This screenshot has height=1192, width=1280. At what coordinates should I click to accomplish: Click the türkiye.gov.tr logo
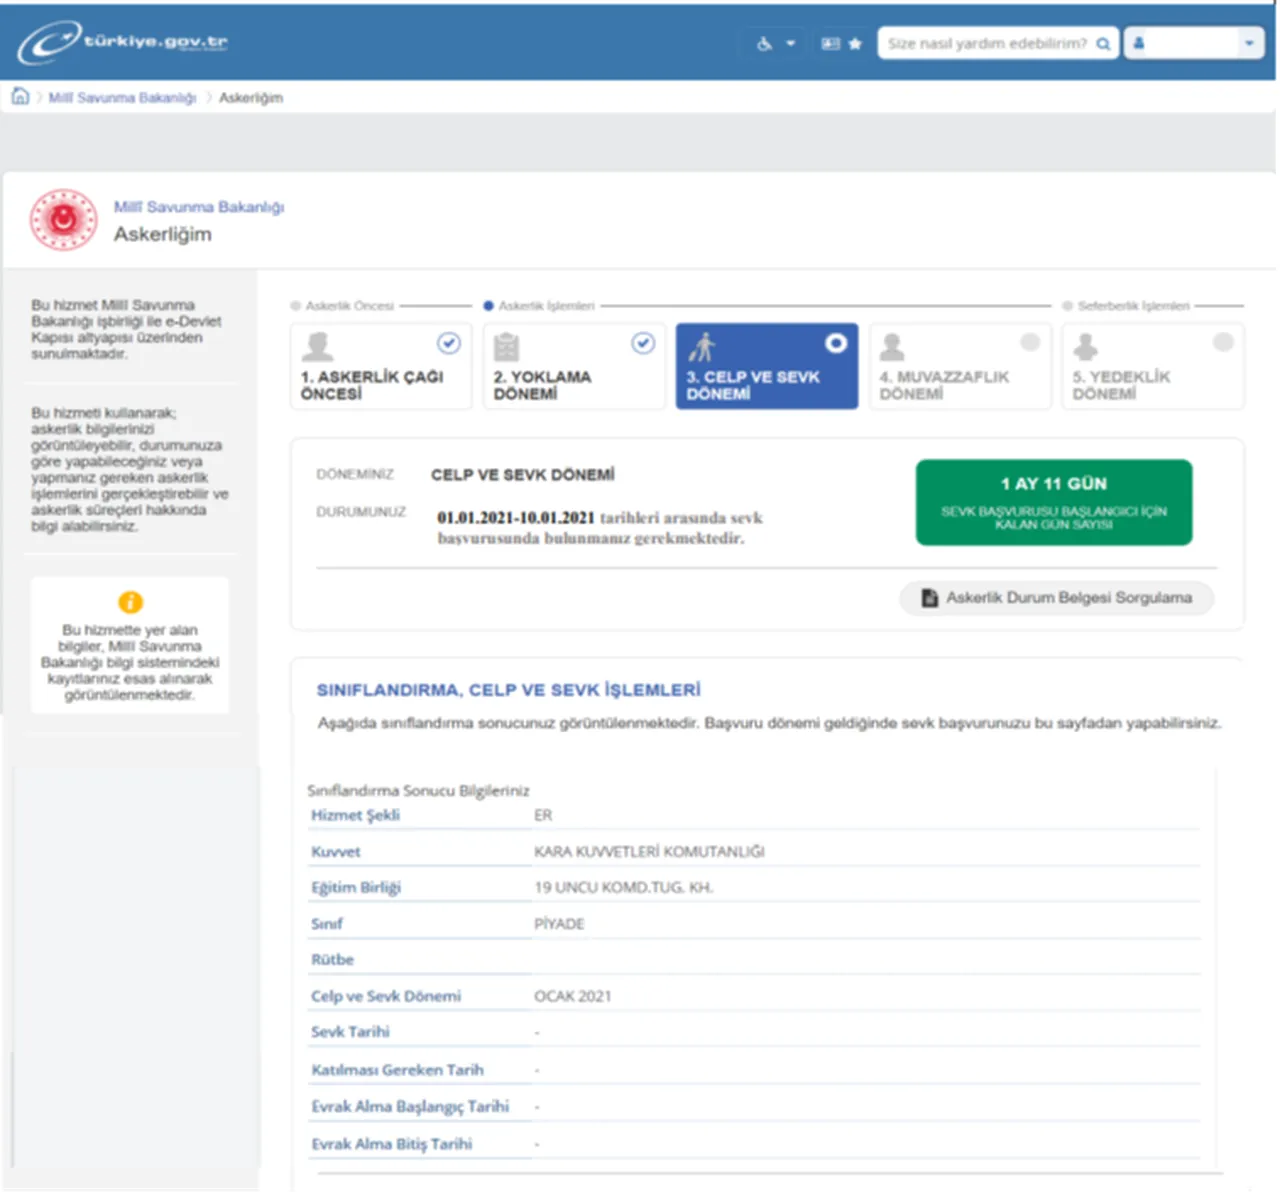point(122,42)
